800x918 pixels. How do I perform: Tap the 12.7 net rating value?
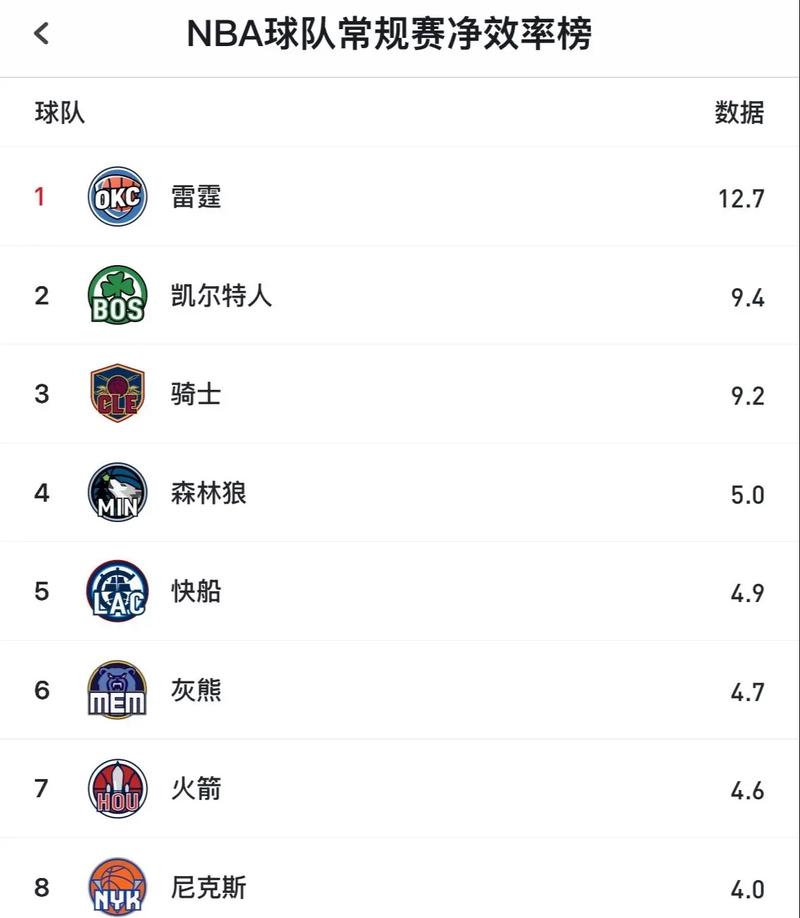tap(741, 198)
